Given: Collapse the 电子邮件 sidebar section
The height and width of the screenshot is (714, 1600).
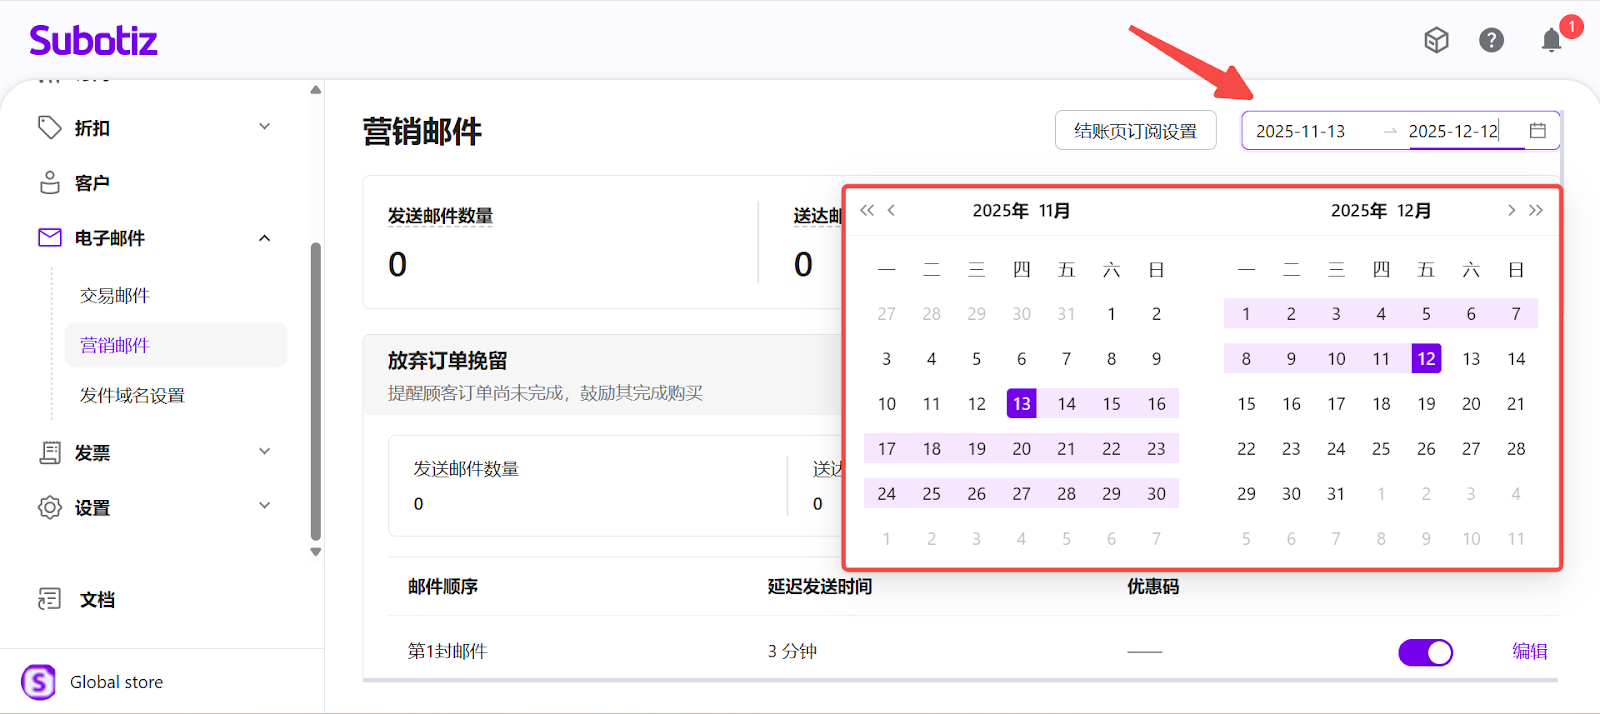Looking at the screenshot, I should [x=264, y=238].
